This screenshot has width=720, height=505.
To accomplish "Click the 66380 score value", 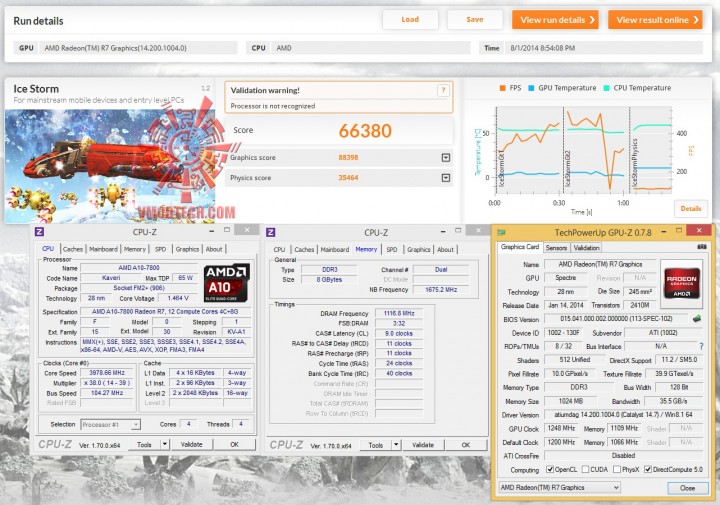I will pos(365,131).
